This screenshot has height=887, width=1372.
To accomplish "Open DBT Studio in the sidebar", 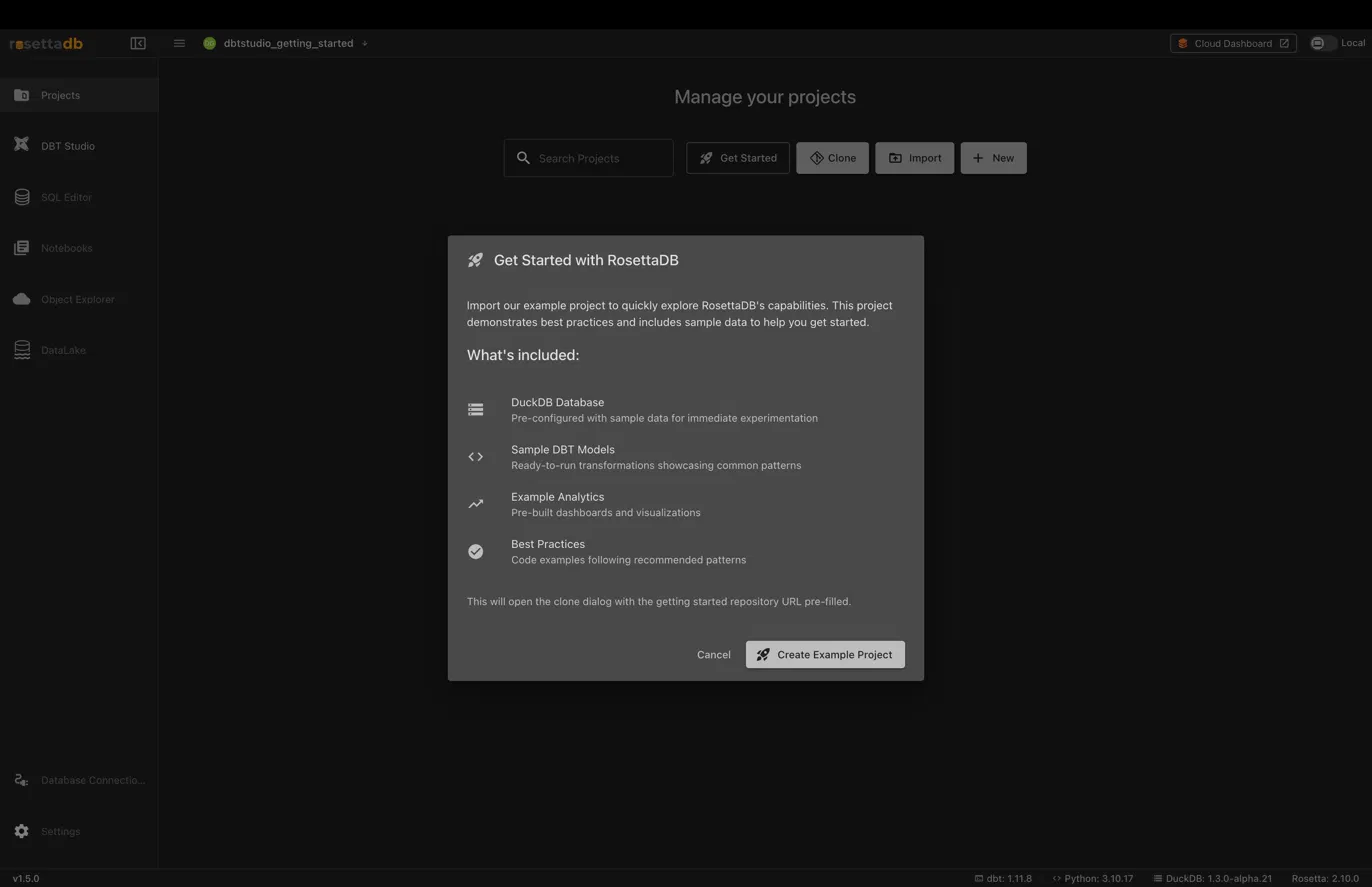I will (x=79, y=146).
